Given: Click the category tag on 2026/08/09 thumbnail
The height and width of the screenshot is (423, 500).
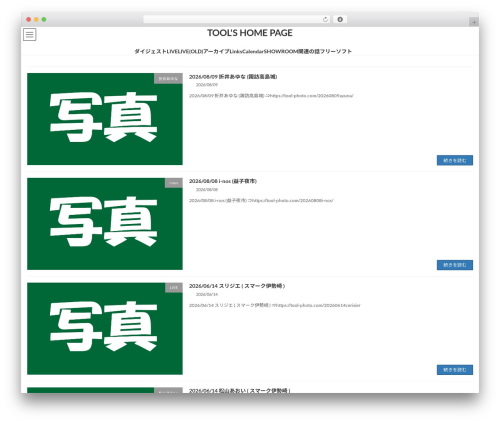Looking at the screenshot, I should pos(168,78).
